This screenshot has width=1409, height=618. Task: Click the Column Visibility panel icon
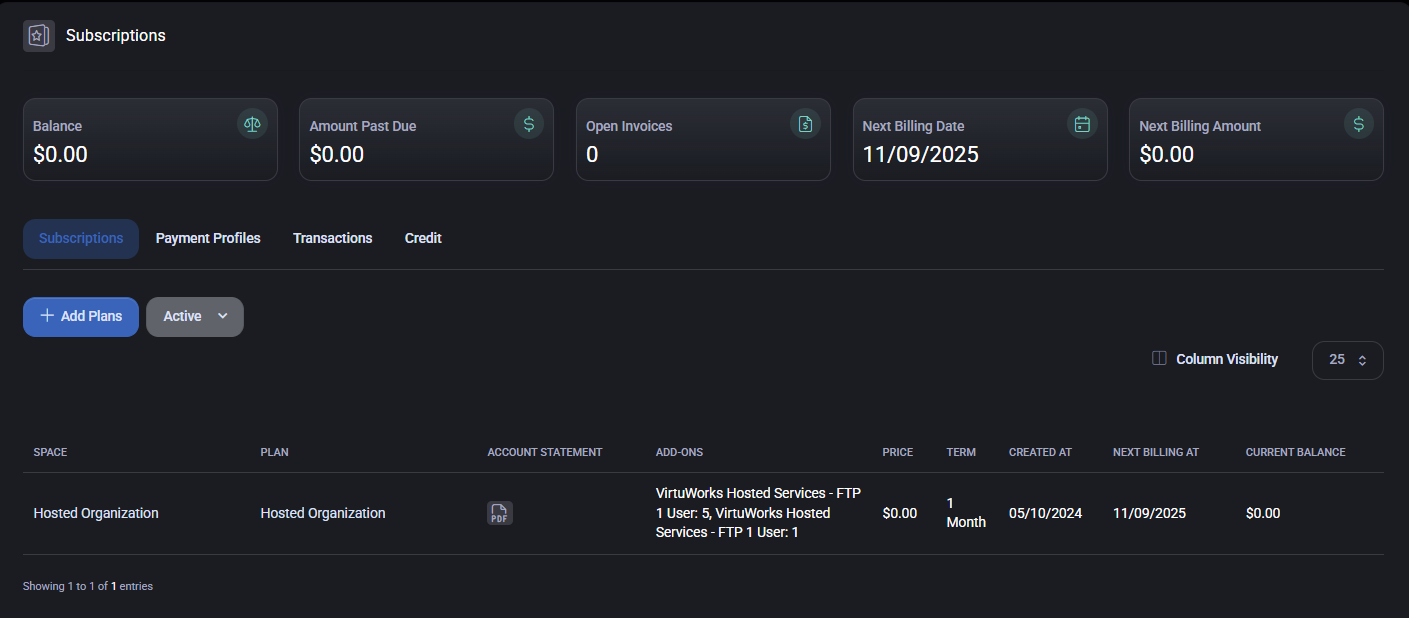click(1159, 359)
